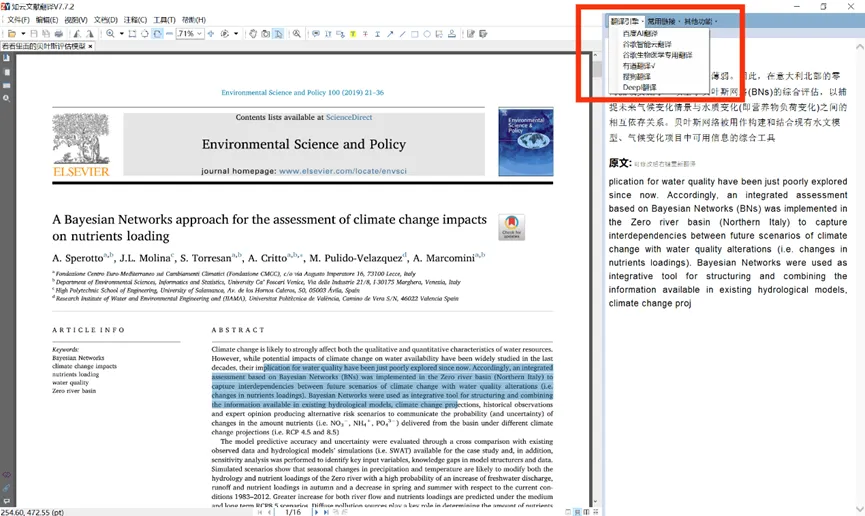The image size is (865, 516).
Task: Open the 视图(V) menu
Action: click(76, 20)
